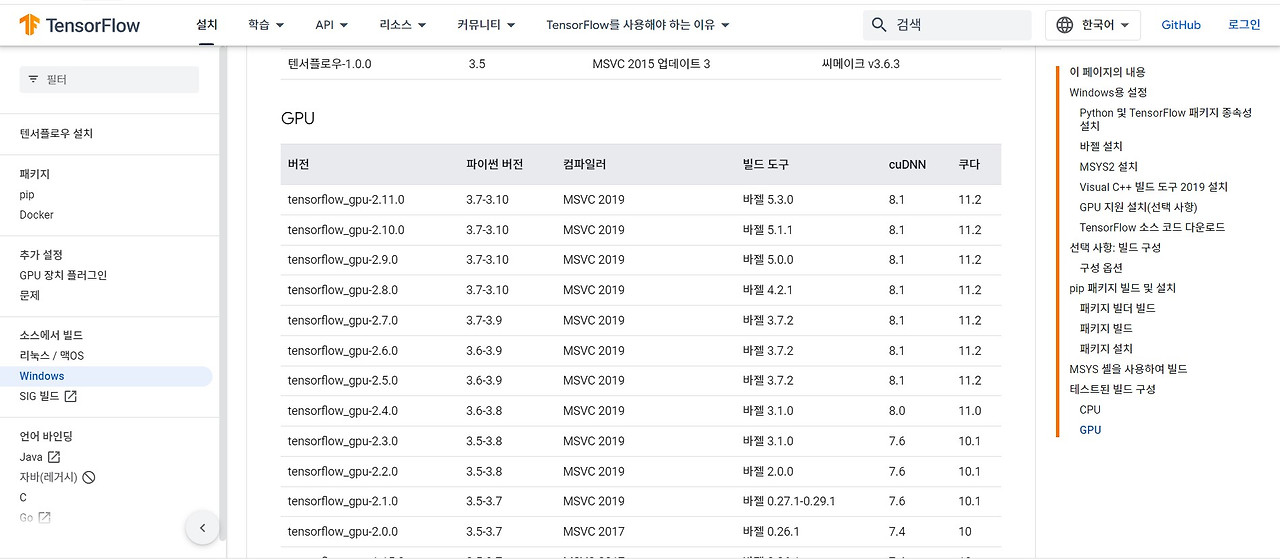Jump to MSYS 셸을 사용하여 빌드
Screen dimensions: 1280x560
1128,369
